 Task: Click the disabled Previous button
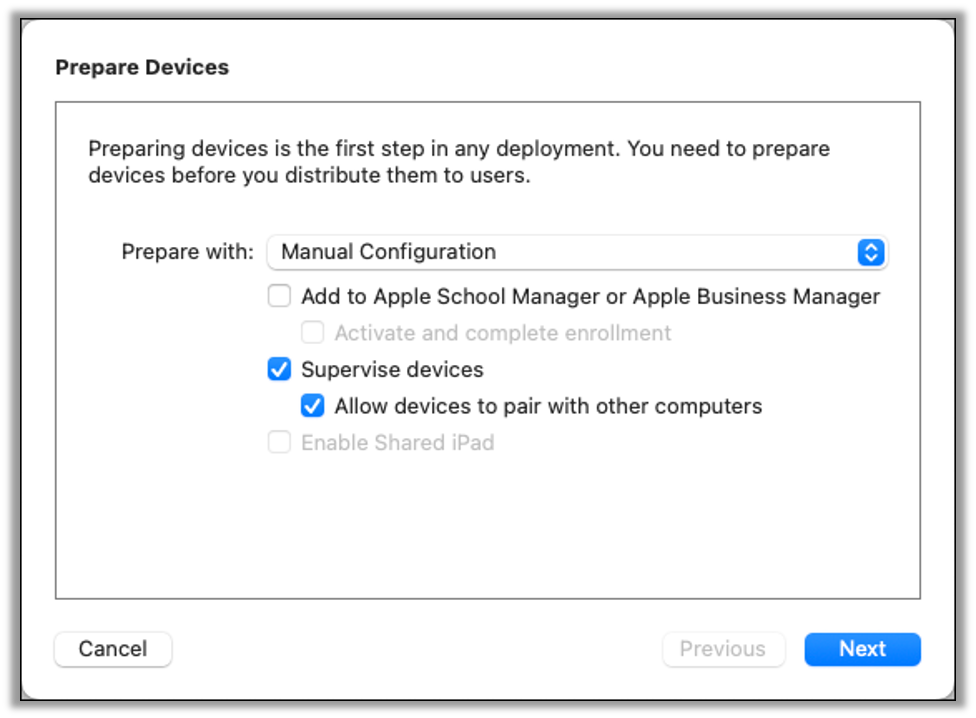coord(723,649)
